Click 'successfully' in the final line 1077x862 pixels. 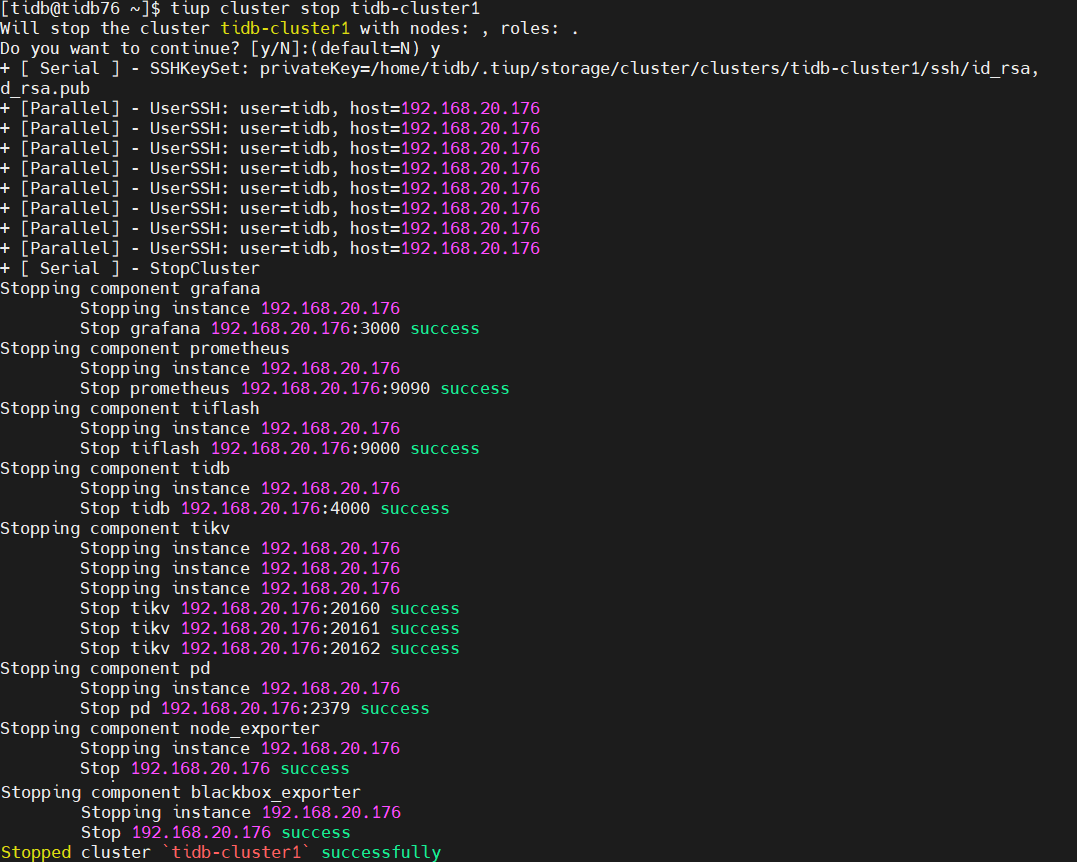coord(381,852)
